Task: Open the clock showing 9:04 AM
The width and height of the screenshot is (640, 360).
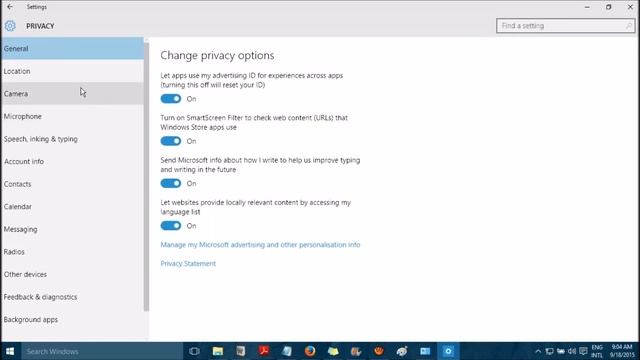Action: click(x=622, y=351)
